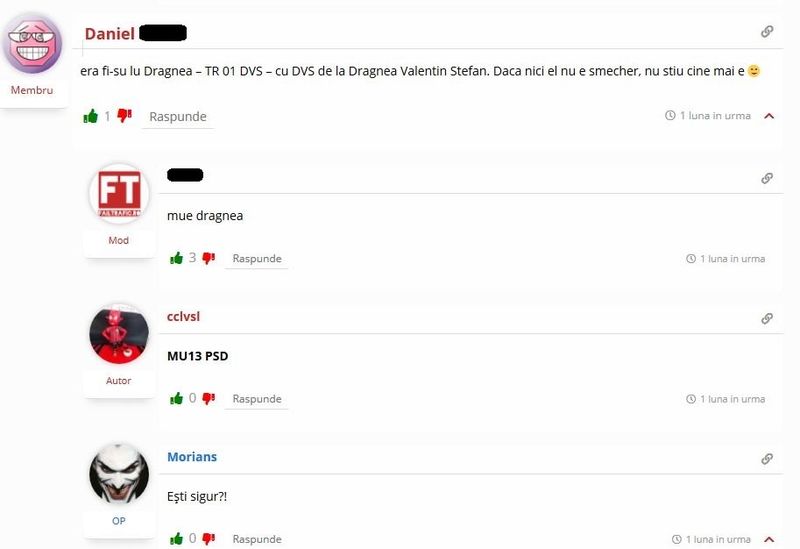Open link icon on cclvsl's comment

coord(767,318)
